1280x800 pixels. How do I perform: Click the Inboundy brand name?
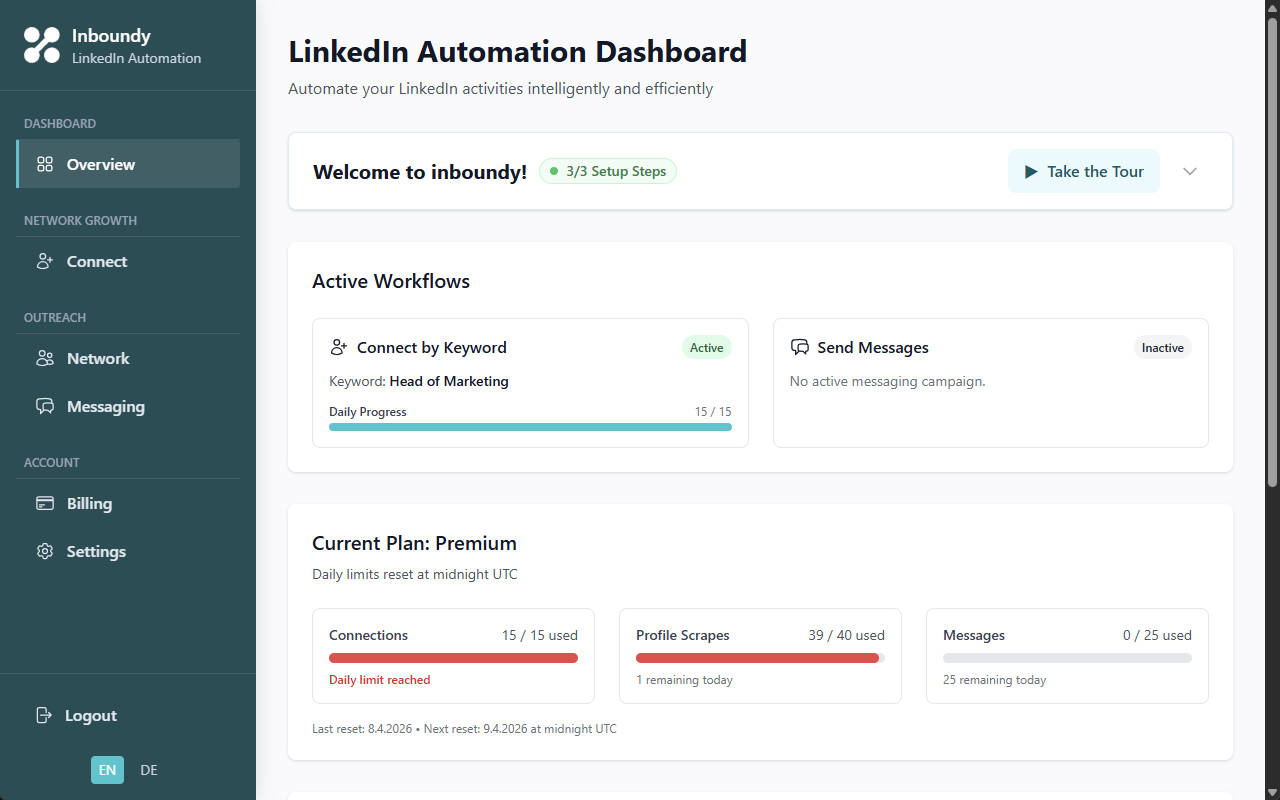[111, 35]
